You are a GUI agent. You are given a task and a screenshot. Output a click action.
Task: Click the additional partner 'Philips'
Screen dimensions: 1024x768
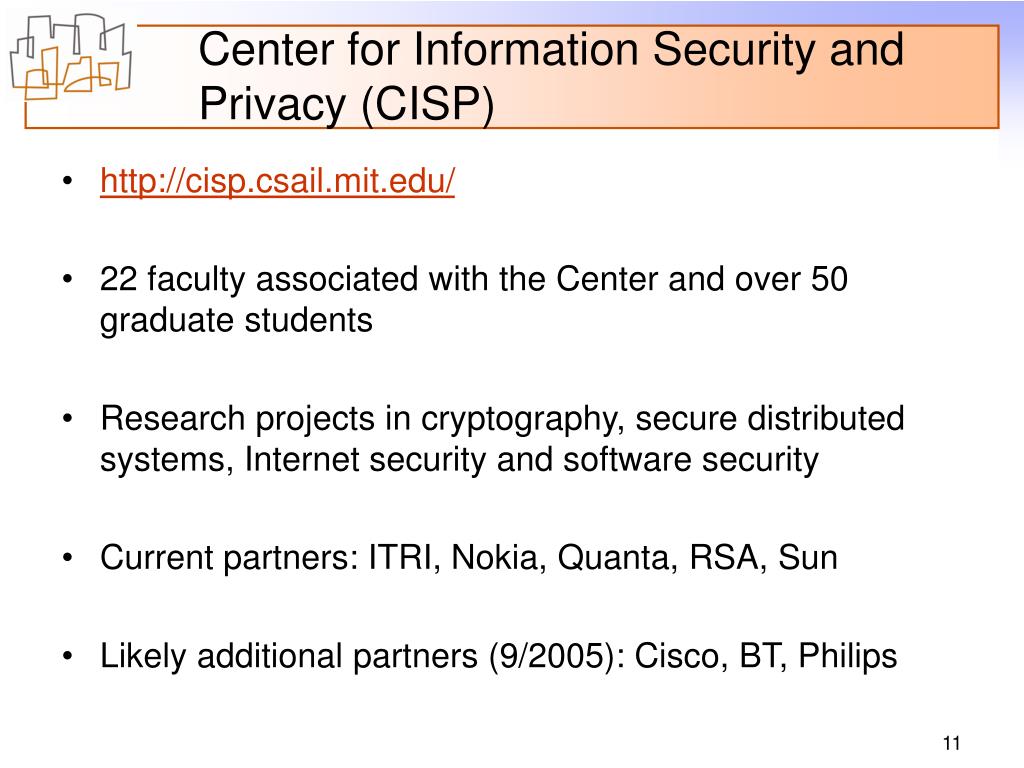848,656
